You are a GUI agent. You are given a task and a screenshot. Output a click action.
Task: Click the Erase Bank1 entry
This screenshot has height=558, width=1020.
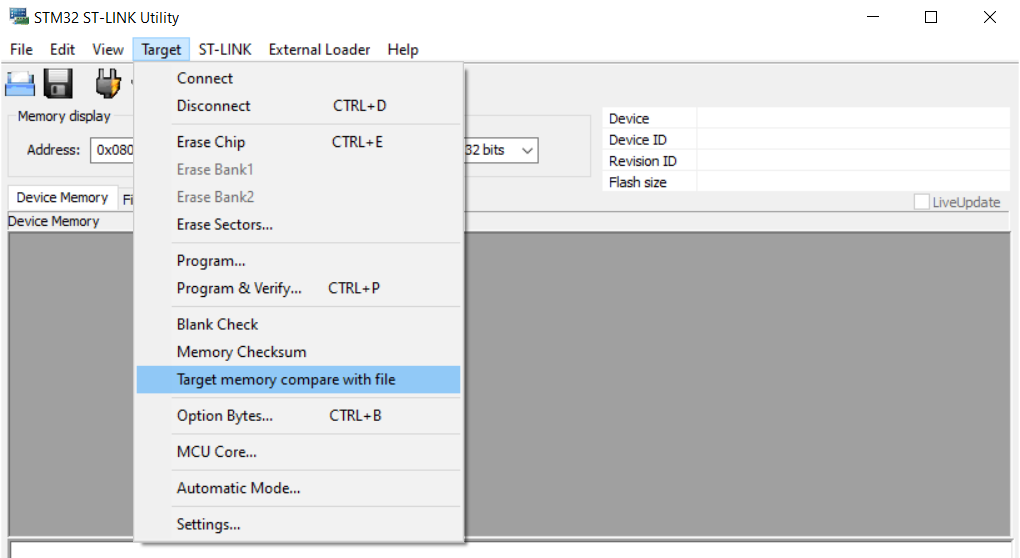point(299,169)
